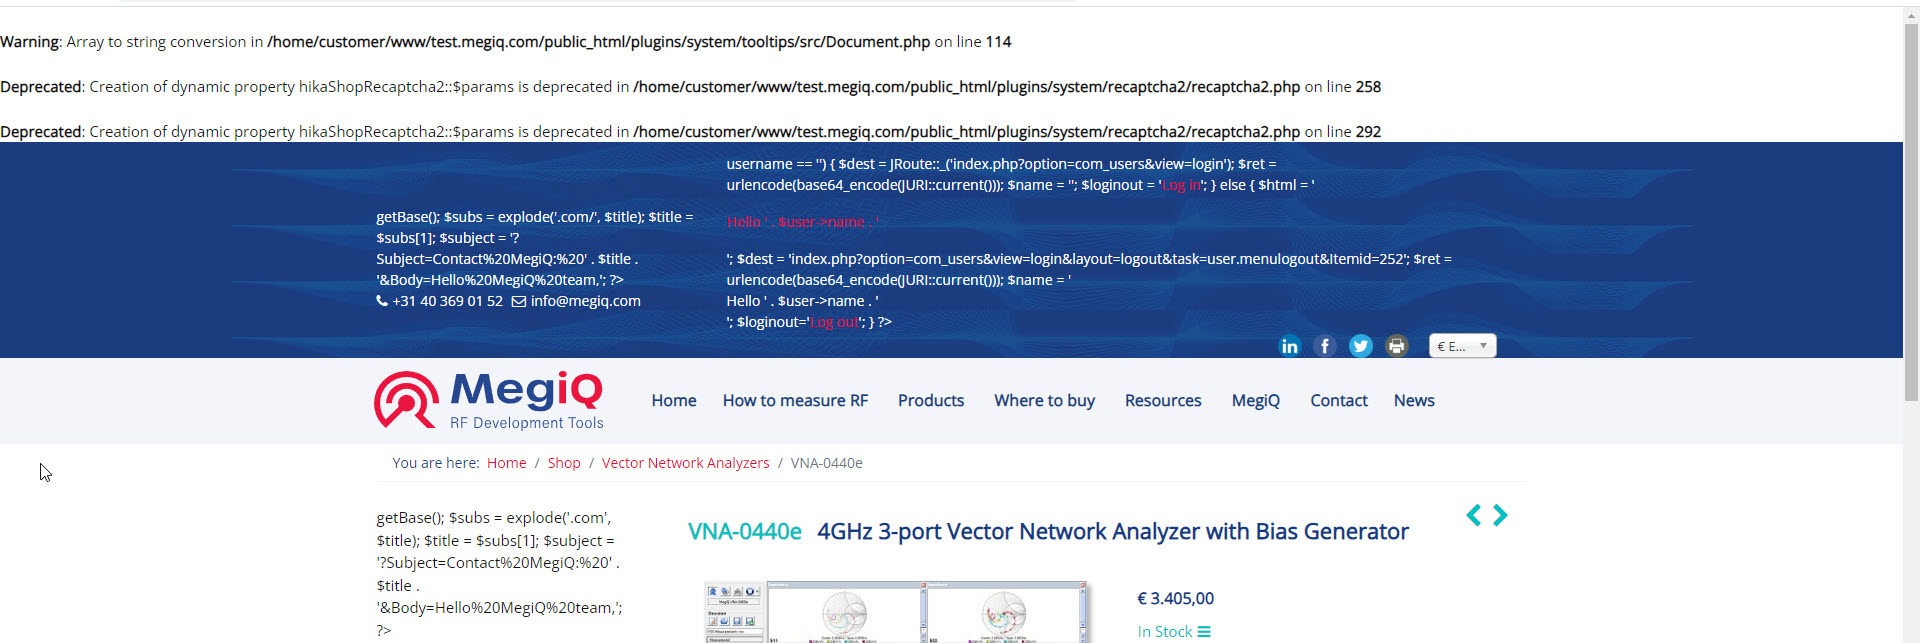Screen dimensions: 1920x643
Task: Click the line 292 Deprecated message
Action: tap(690, 132)
